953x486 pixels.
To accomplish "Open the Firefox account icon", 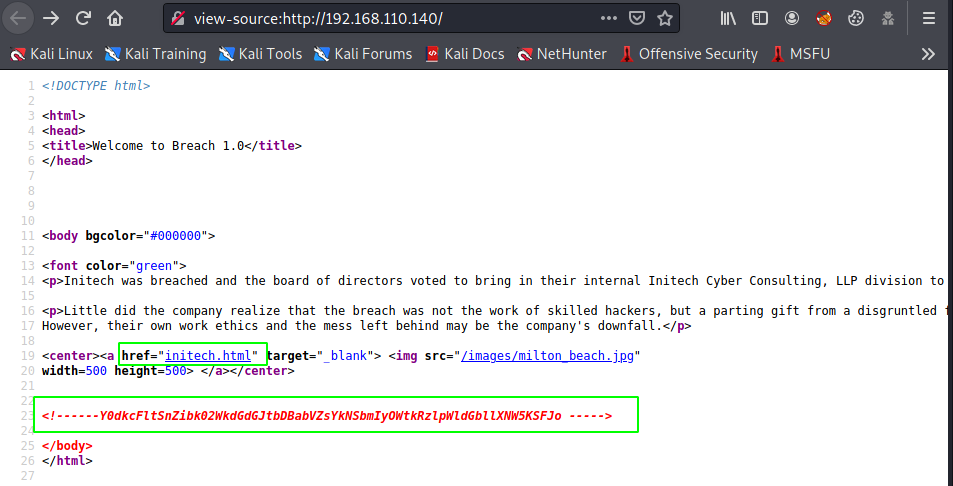I will coord(792,18).
